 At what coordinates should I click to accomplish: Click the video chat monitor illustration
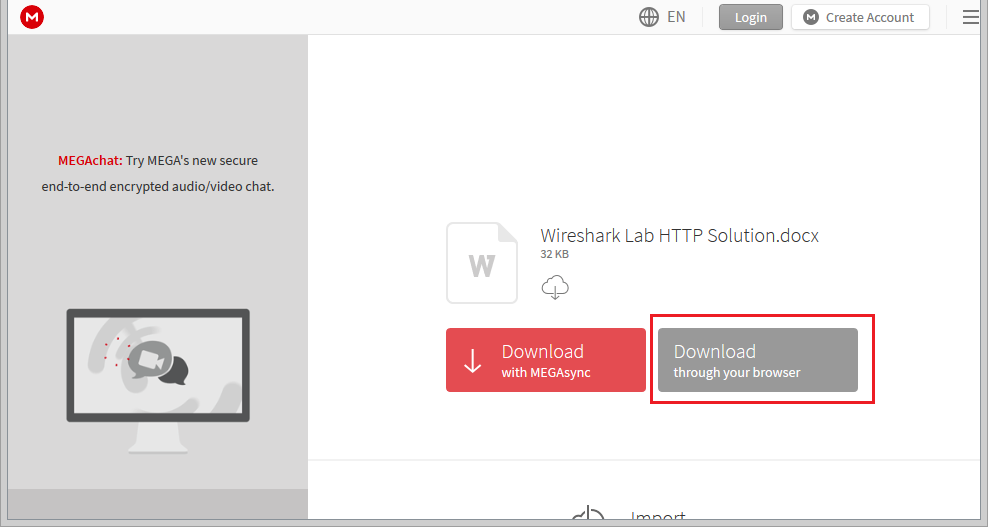coord(158,381)
